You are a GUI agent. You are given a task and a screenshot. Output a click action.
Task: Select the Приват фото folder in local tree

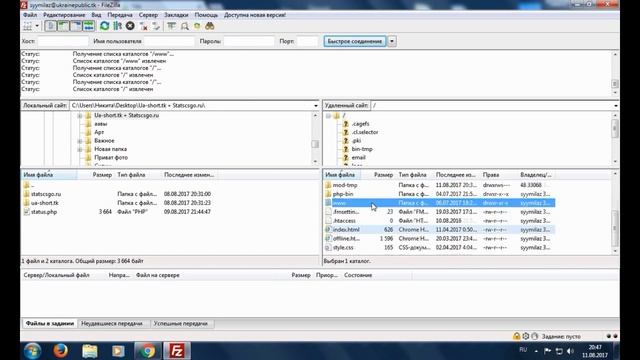pos(111,158)
